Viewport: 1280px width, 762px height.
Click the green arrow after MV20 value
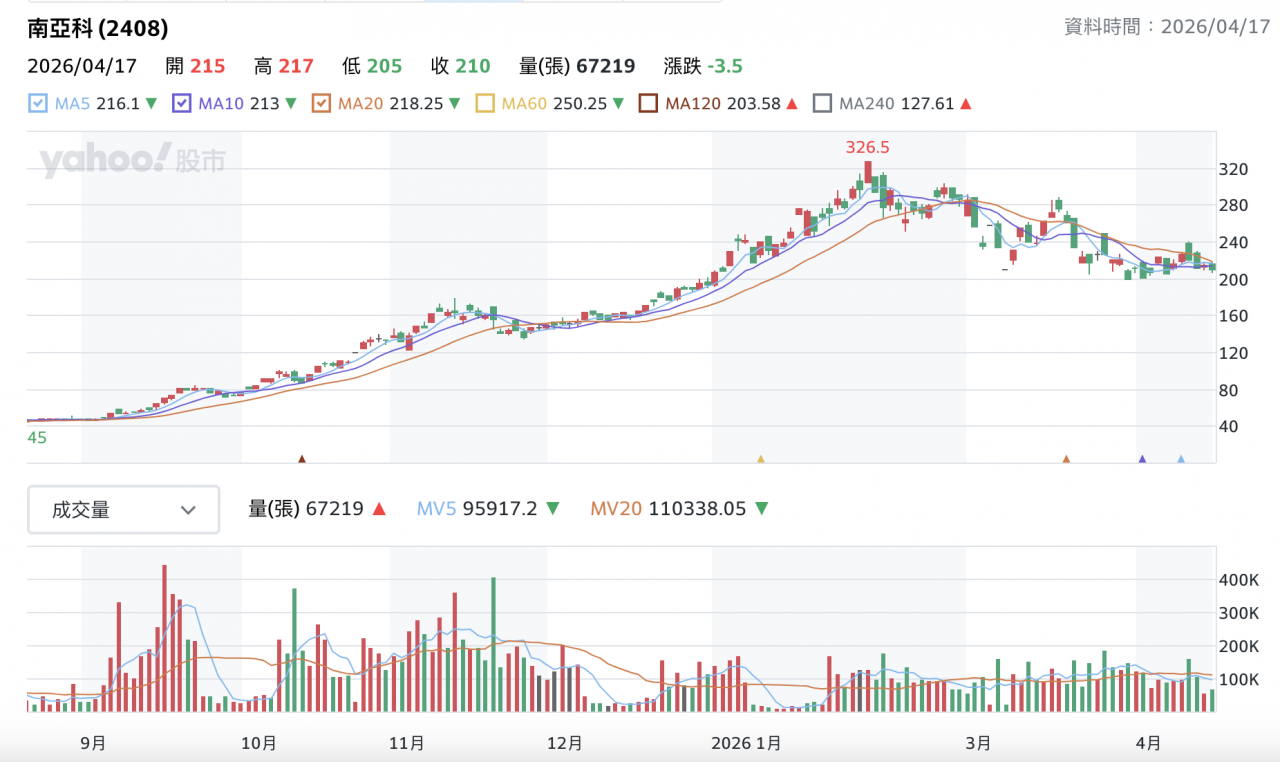[x=761, y=509]
